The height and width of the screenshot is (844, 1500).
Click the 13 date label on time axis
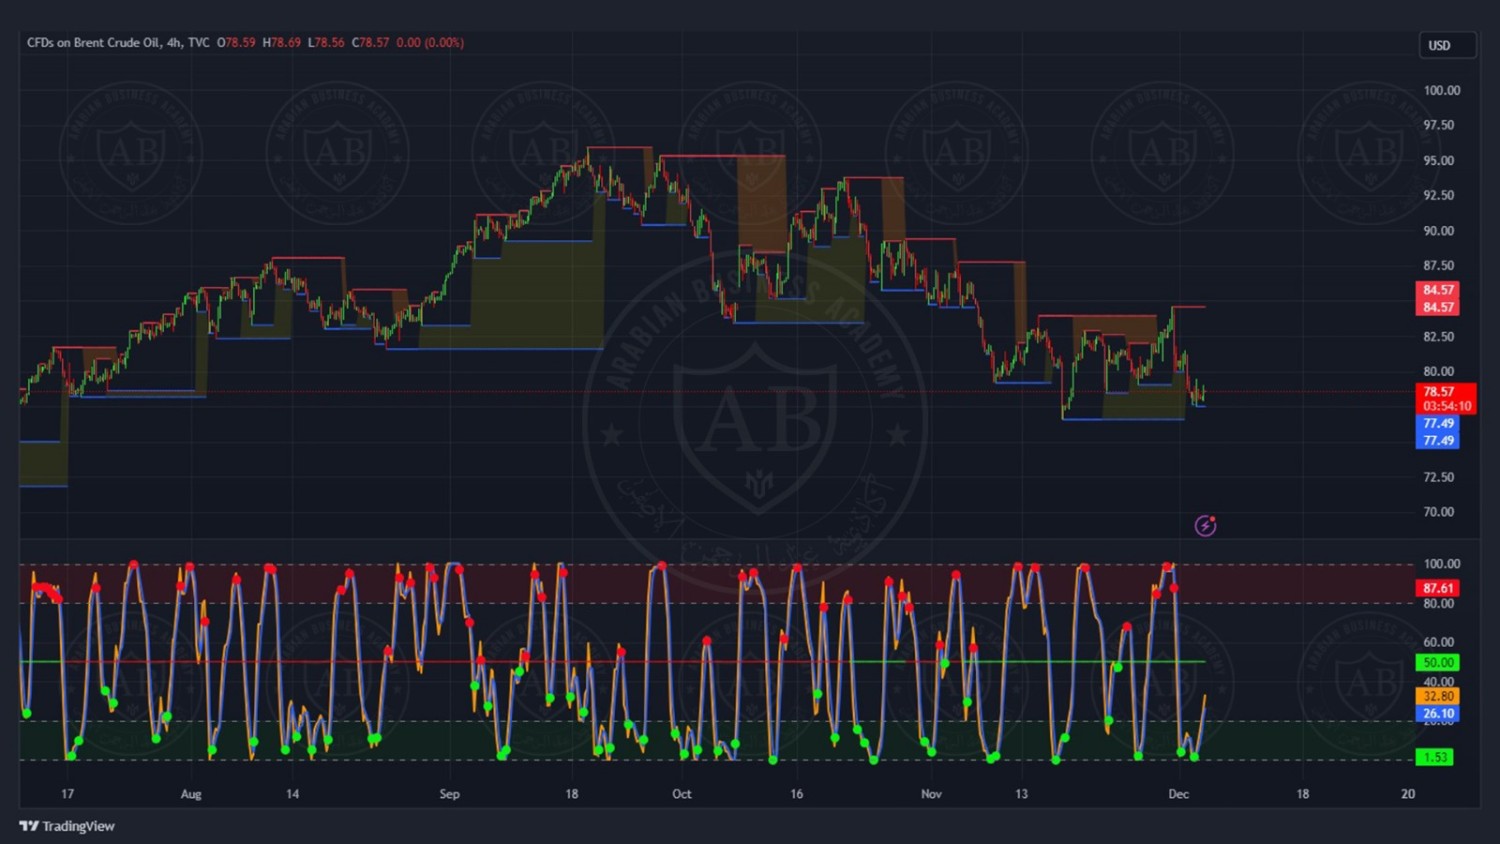click(1021, 794)
